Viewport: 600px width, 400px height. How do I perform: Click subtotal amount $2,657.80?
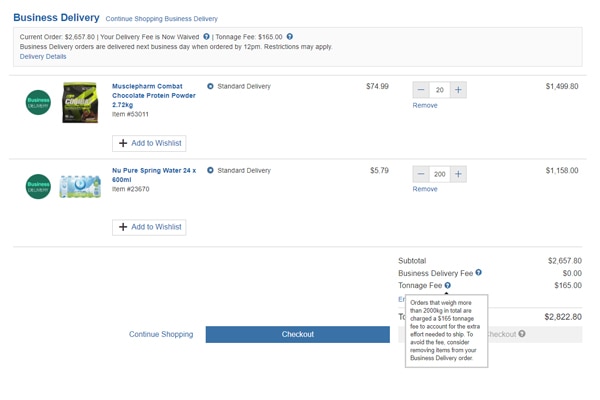coord(565,261)
